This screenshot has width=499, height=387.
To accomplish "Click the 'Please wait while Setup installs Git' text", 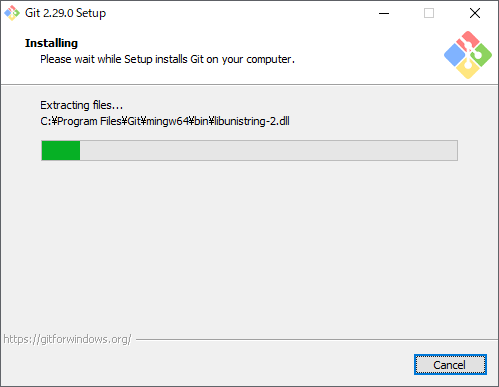I will click(x=167, y=59).
